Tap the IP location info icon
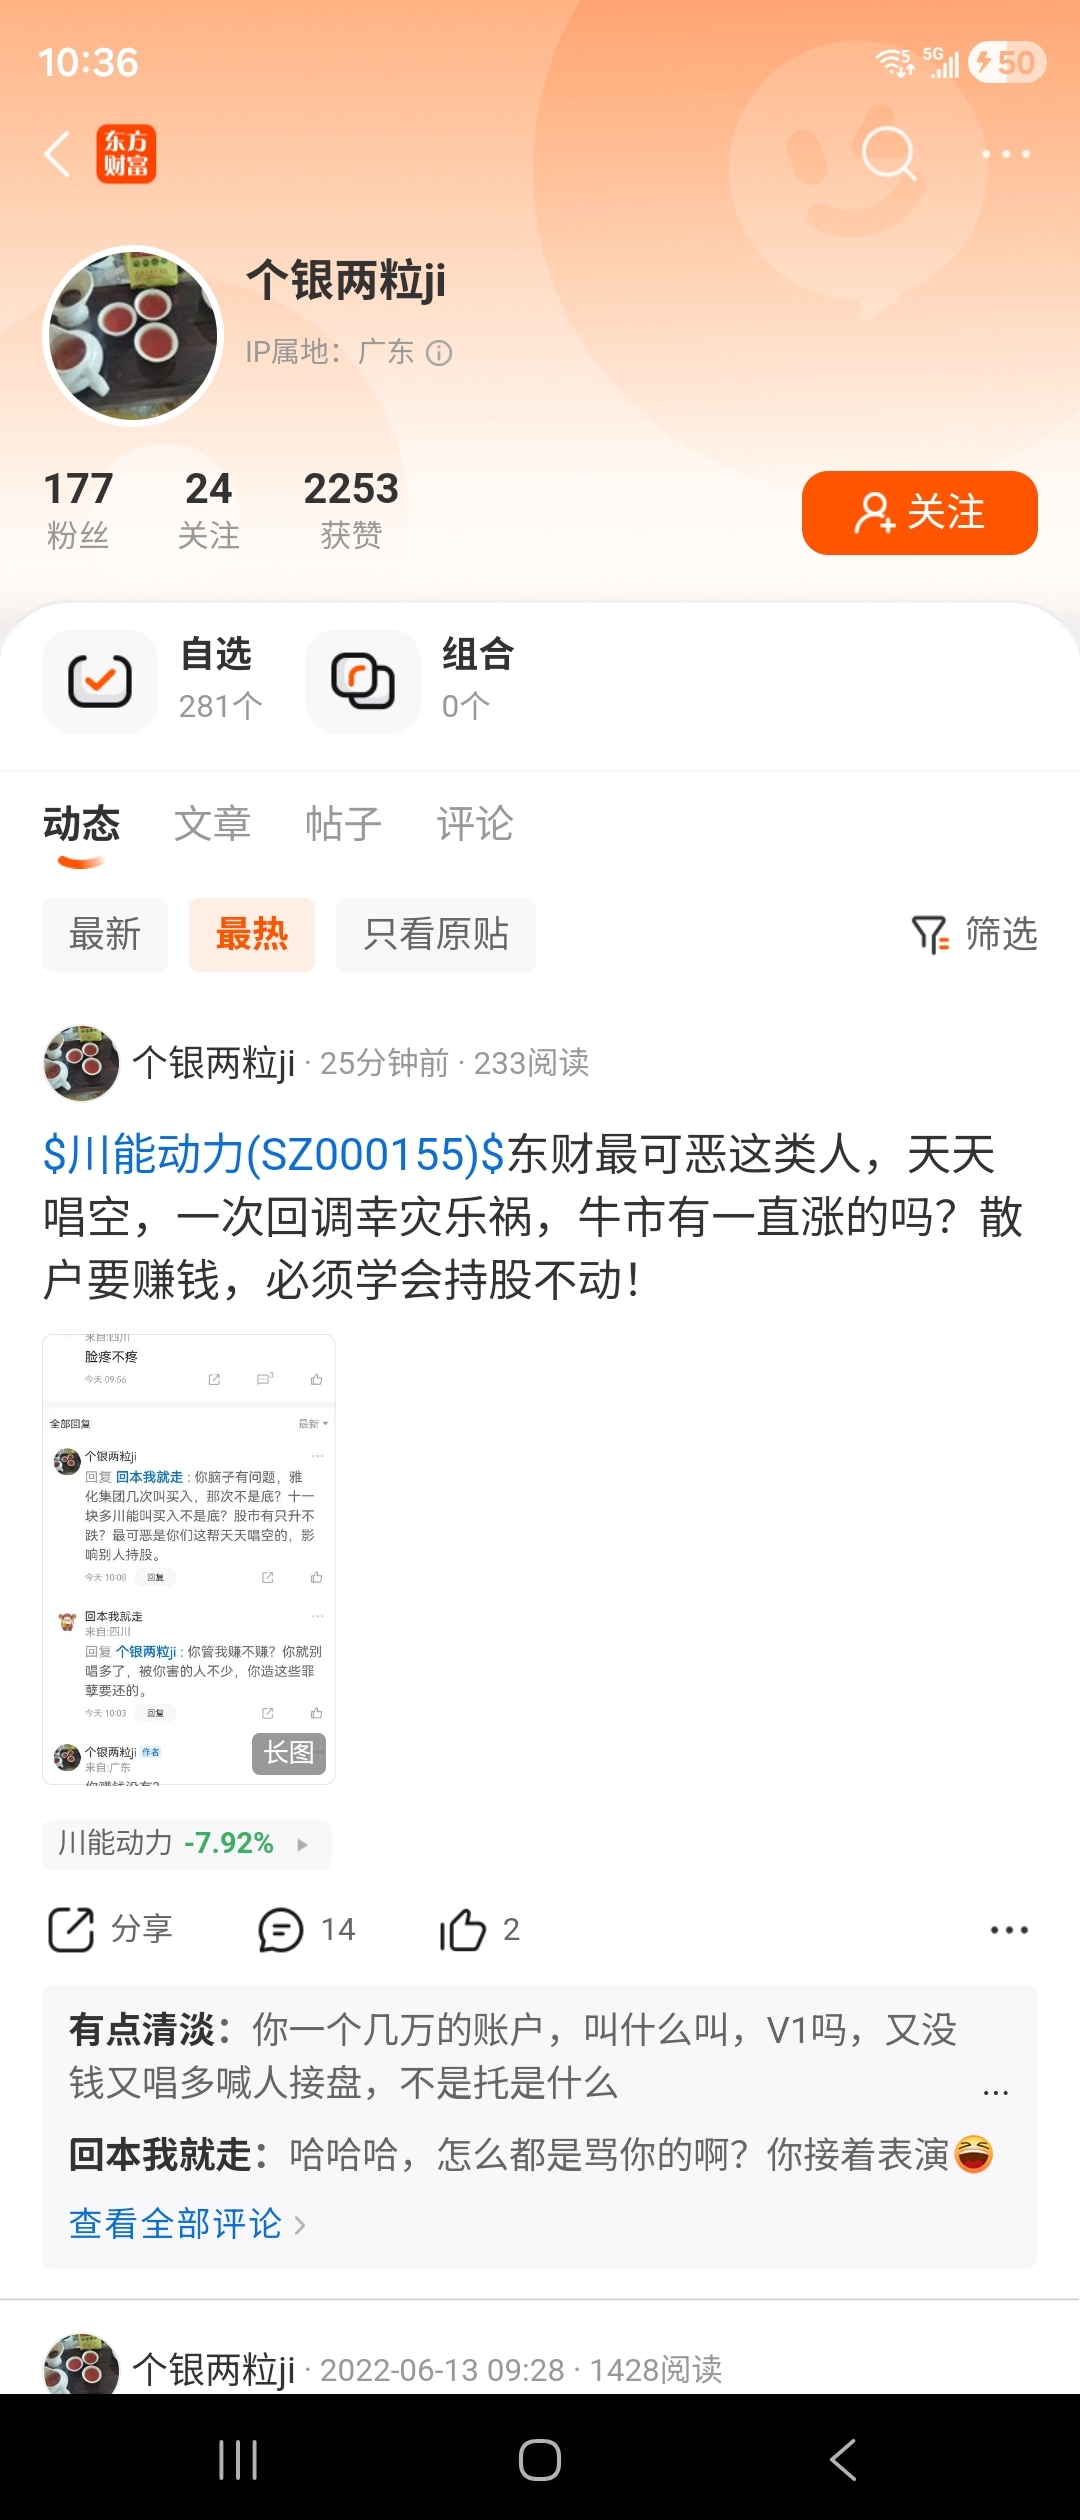The width and height of the screenshot is (1080, 2520). click(439, 353)
